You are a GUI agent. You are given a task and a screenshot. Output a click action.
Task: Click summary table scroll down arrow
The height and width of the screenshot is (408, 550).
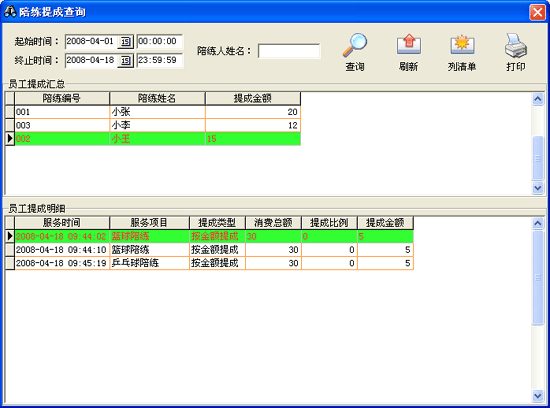(538, 188)
